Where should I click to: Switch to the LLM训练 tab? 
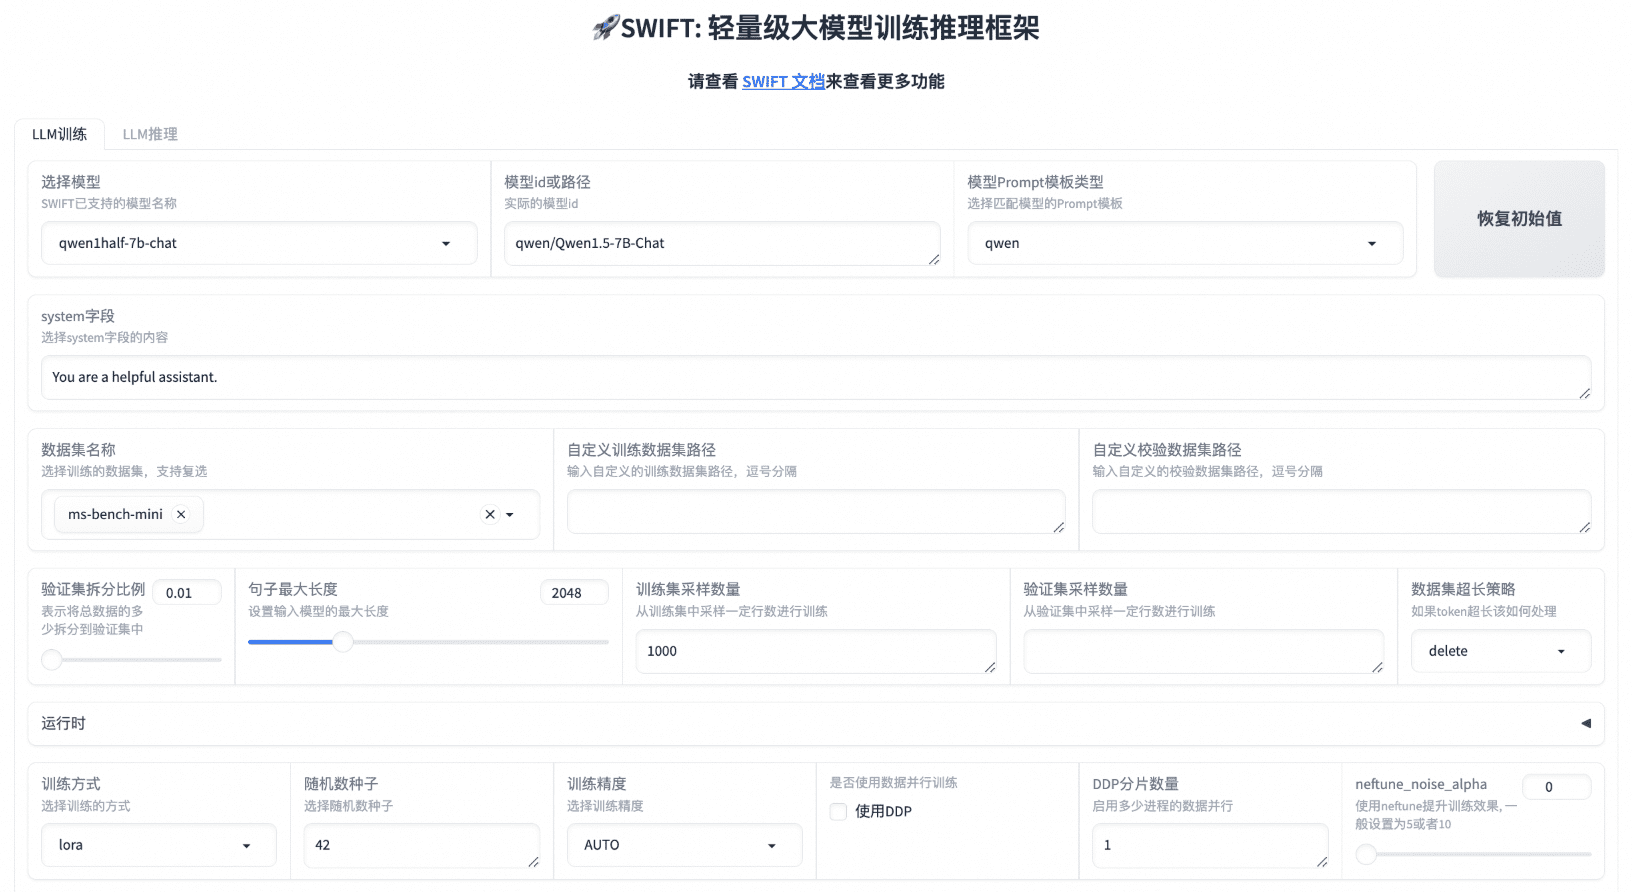click(x=59, y=134)
